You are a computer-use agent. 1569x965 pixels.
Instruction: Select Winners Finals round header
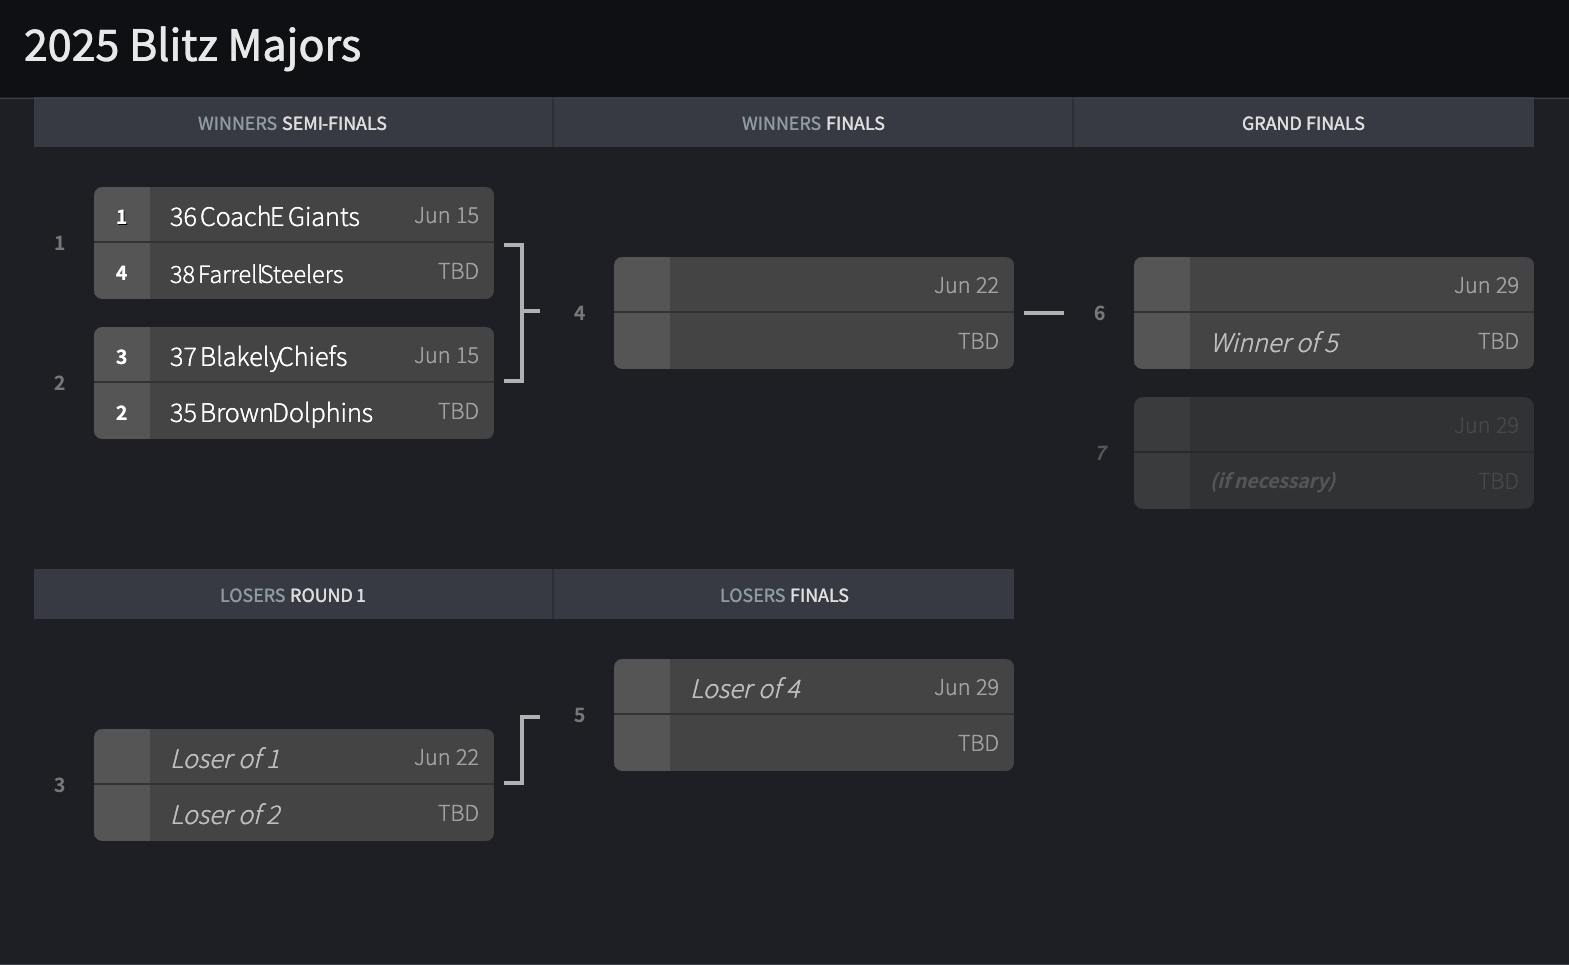tap(813, 123)
